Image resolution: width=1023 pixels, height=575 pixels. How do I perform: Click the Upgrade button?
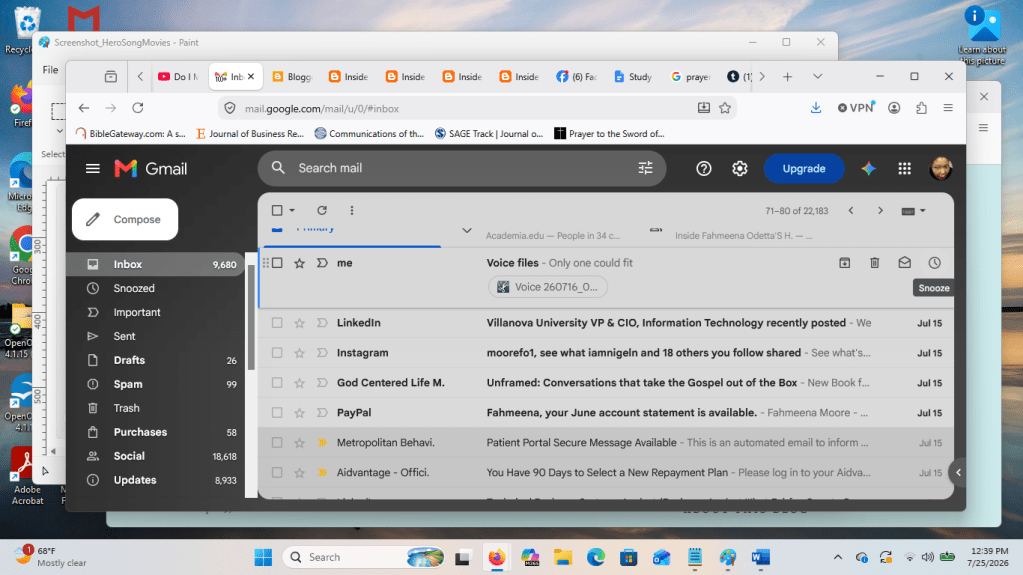[x=804, y=168]
